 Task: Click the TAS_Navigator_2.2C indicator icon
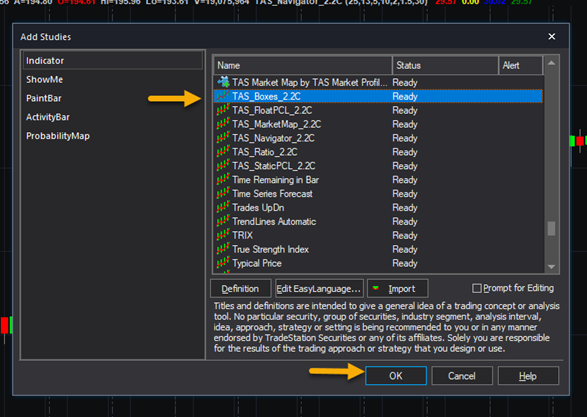(223, 137)
